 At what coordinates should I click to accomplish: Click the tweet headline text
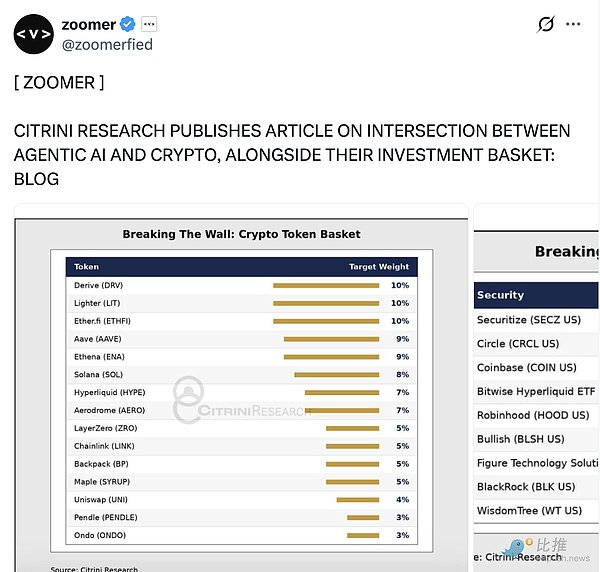click(292, 155)
